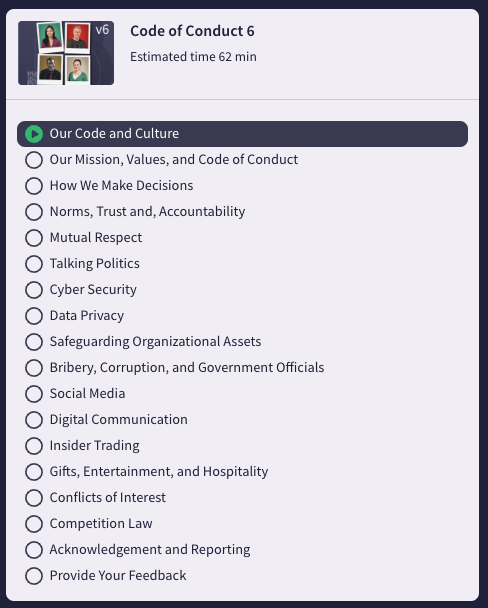Click the circle icon next to Cyber Security

click(34, 290)
